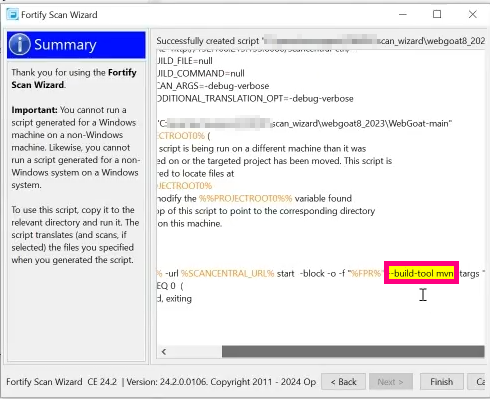Click the %SCANCENTRAL_URL% variable in script
The width and height of the screenshot is (490, 399).
click(227, 274)
